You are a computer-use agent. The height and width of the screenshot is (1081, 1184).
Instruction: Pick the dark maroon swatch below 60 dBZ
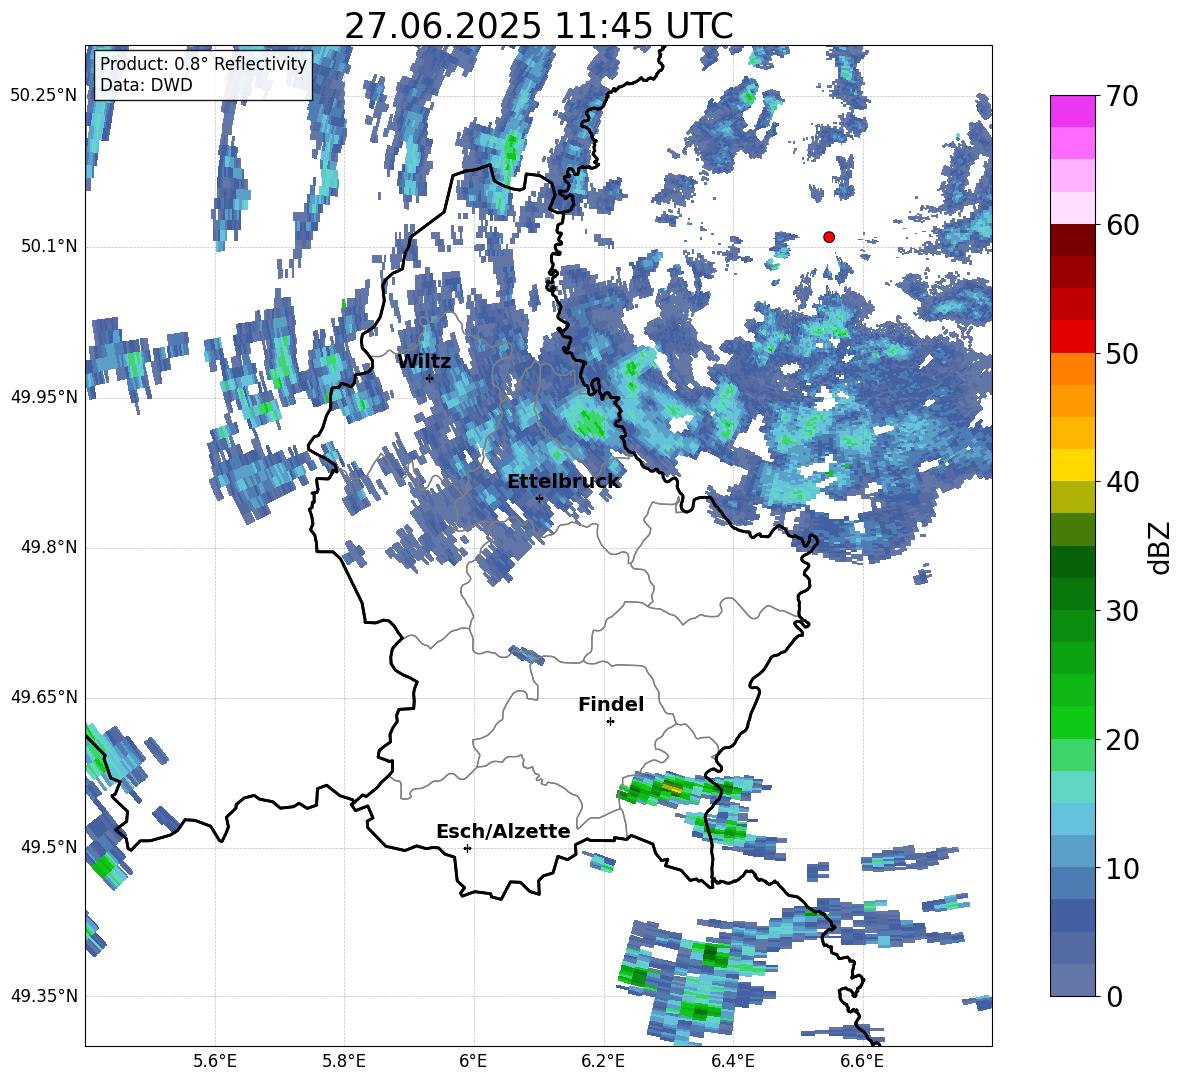[1072, 241]
